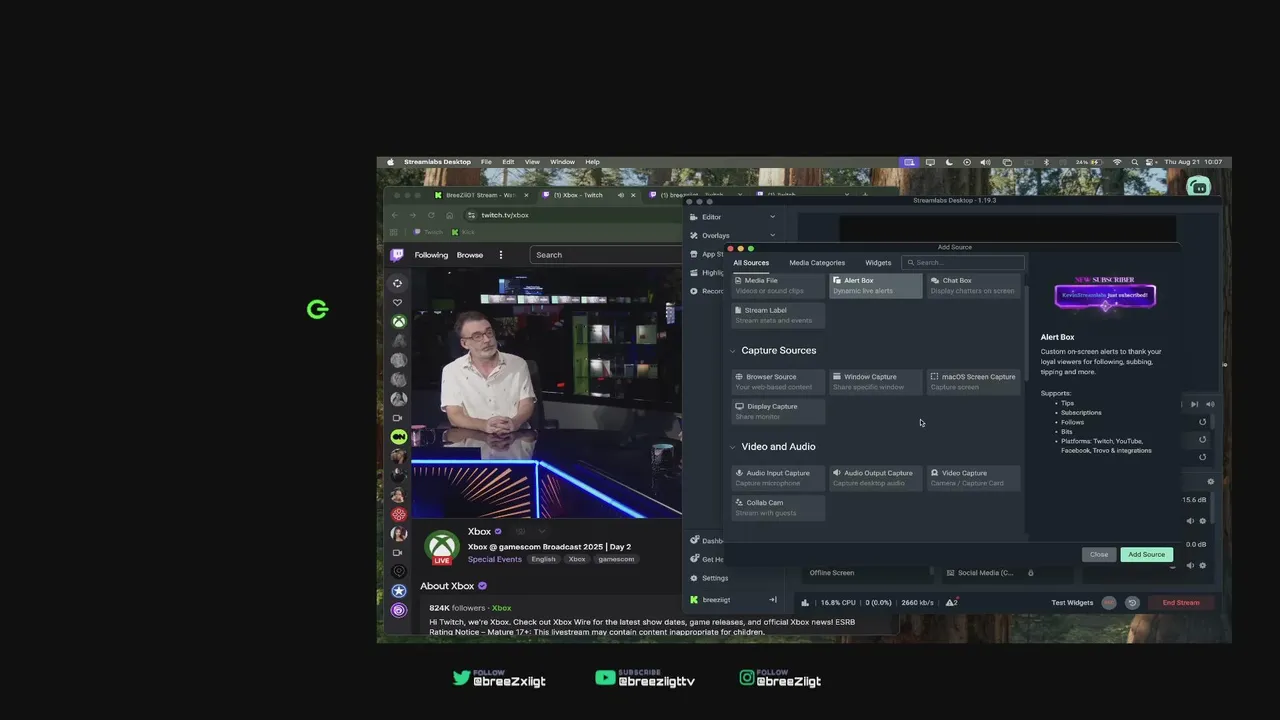This screenshot has width=1280, height=720.
Task: Select macOS Screen Capture source
Action: [x=973, y=381]
